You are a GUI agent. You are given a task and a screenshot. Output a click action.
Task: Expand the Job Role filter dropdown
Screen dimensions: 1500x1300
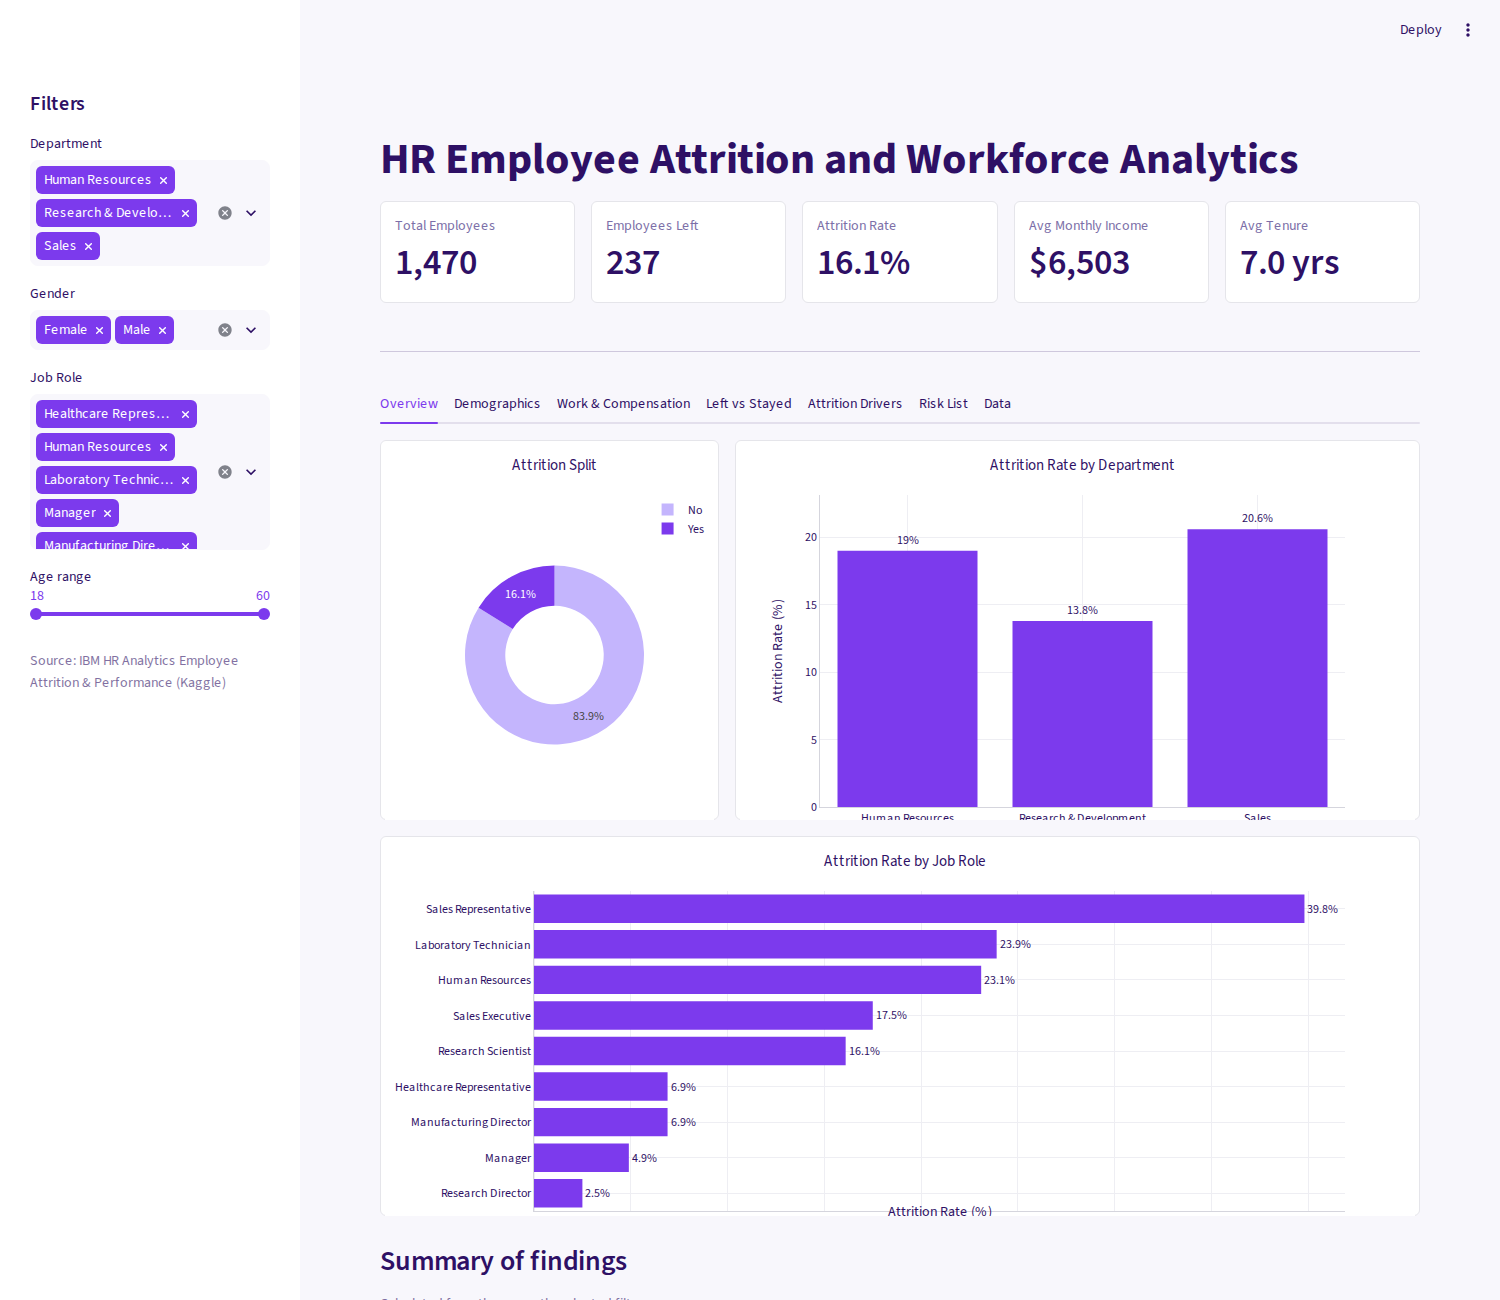tap(251, 472)
